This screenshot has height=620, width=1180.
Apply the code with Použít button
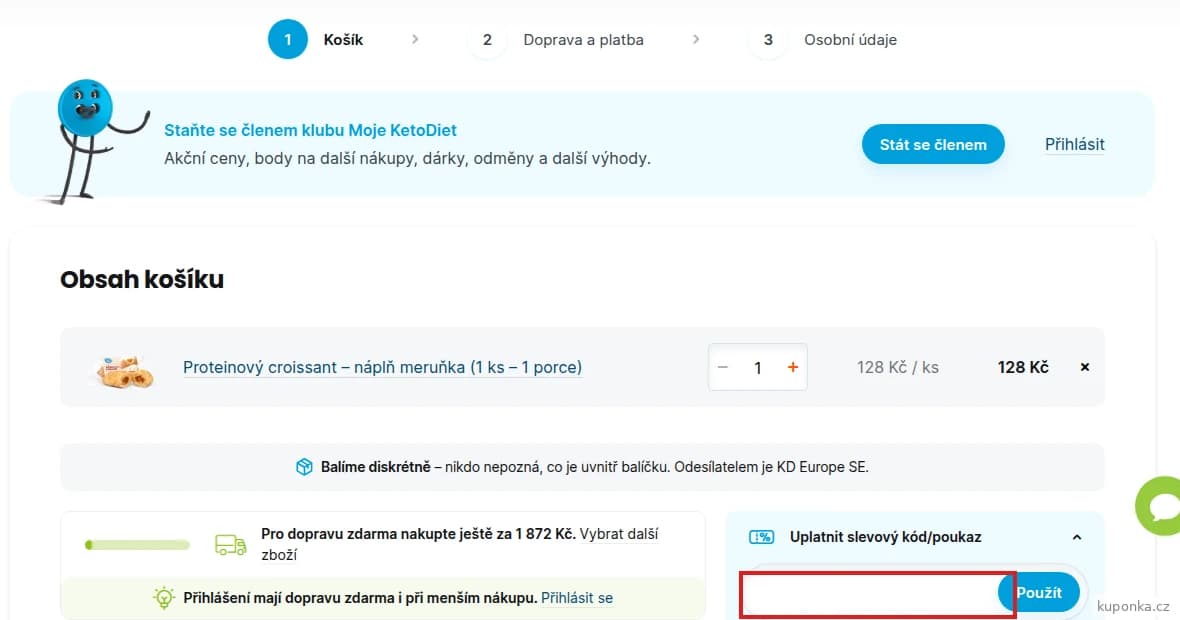[1039, 593]
